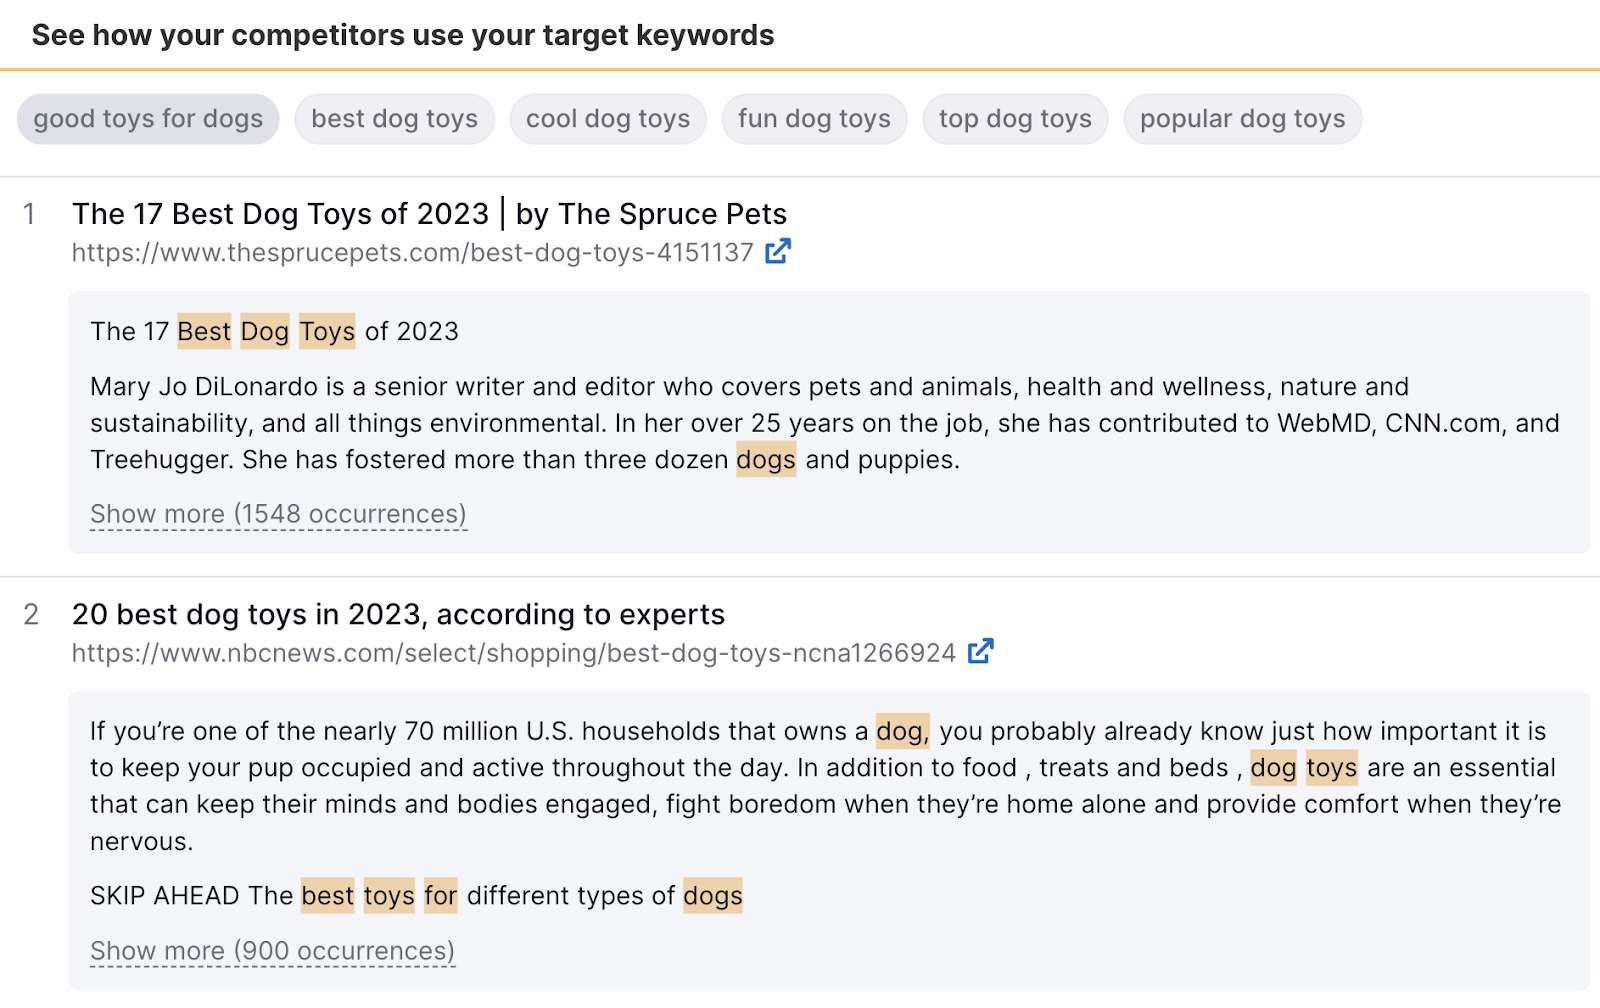
Task: Open the nbcnews.com URL link
Action: (513, 652)
